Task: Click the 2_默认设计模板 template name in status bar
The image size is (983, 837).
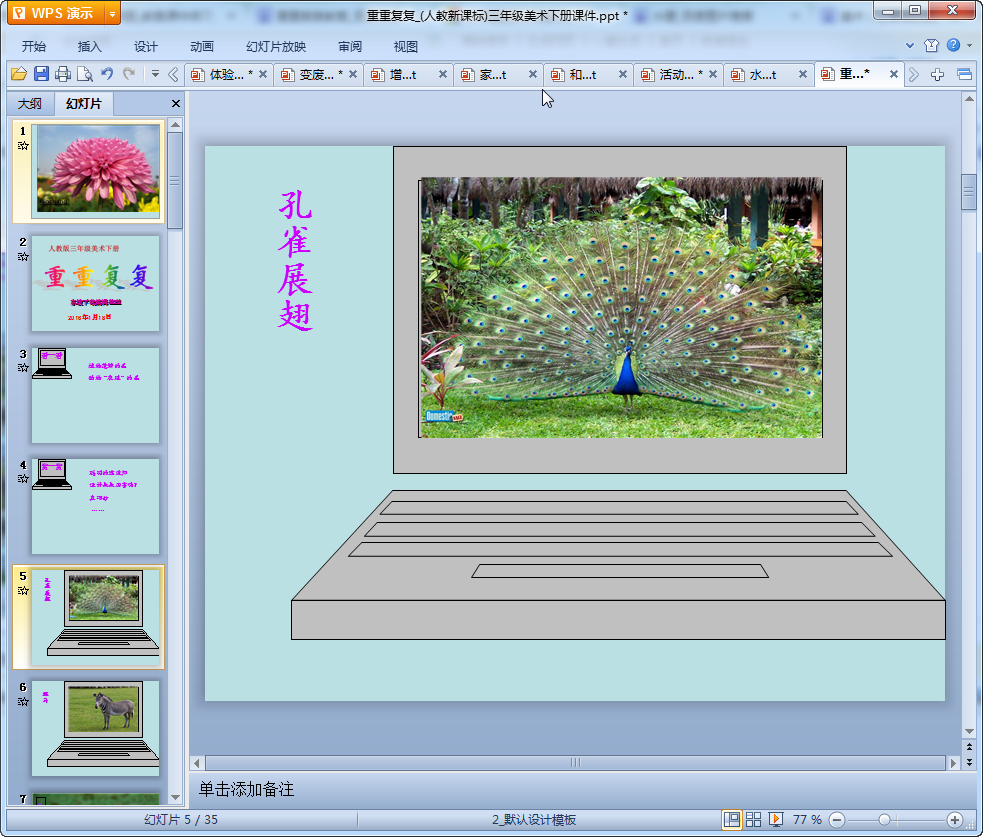Action: click(x=534, y=819)
